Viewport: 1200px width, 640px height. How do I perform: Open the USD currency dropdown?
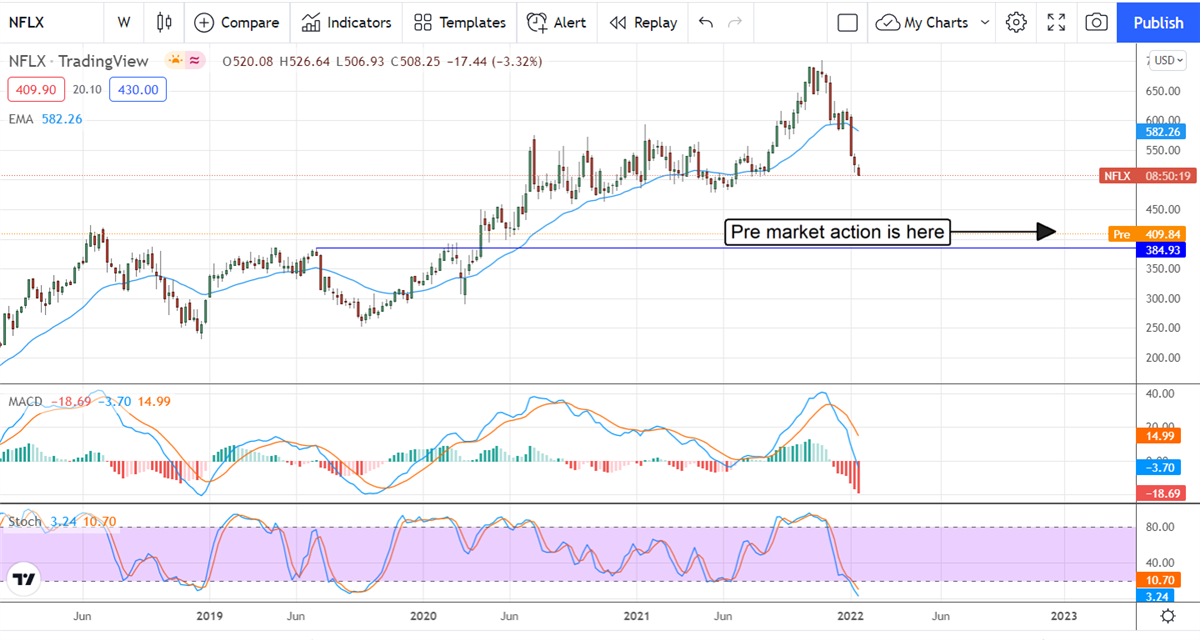tap(1165, 60)
